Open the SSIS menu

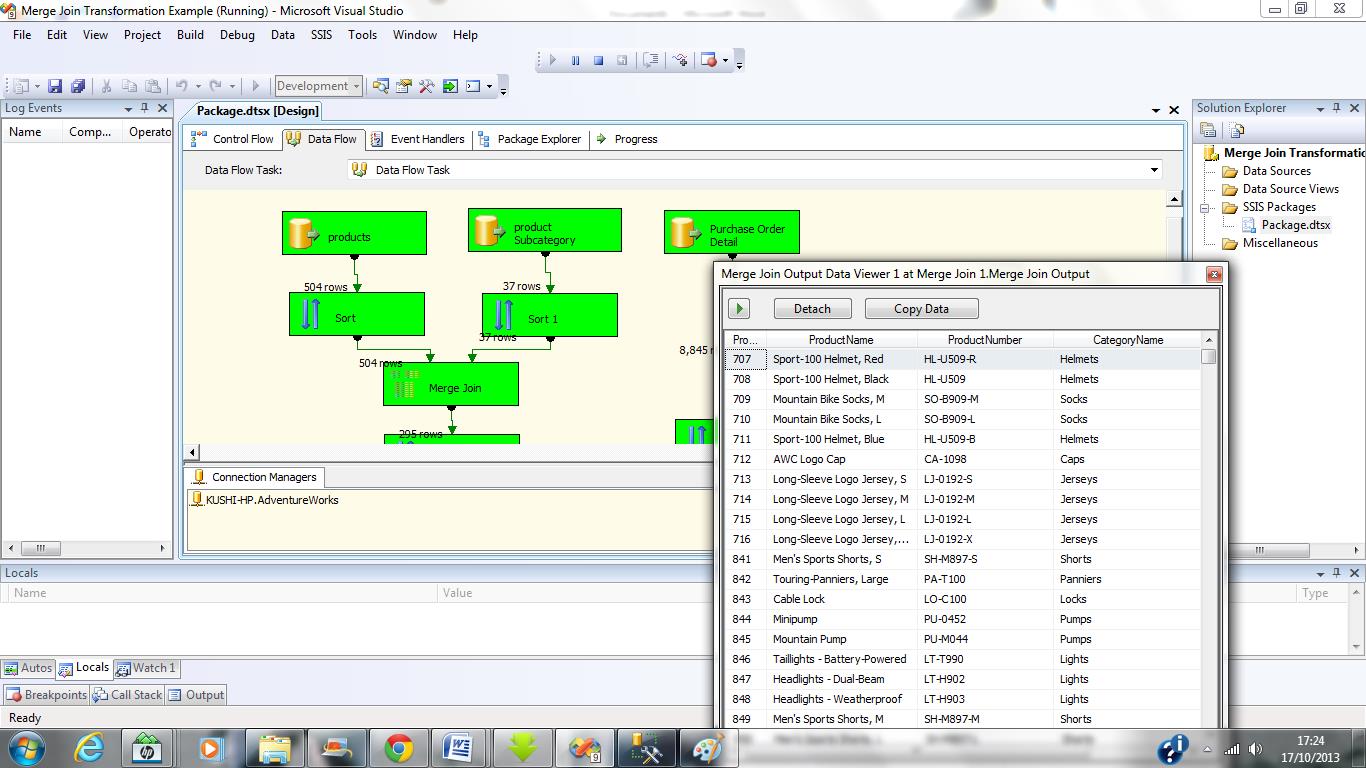[321, 34]
